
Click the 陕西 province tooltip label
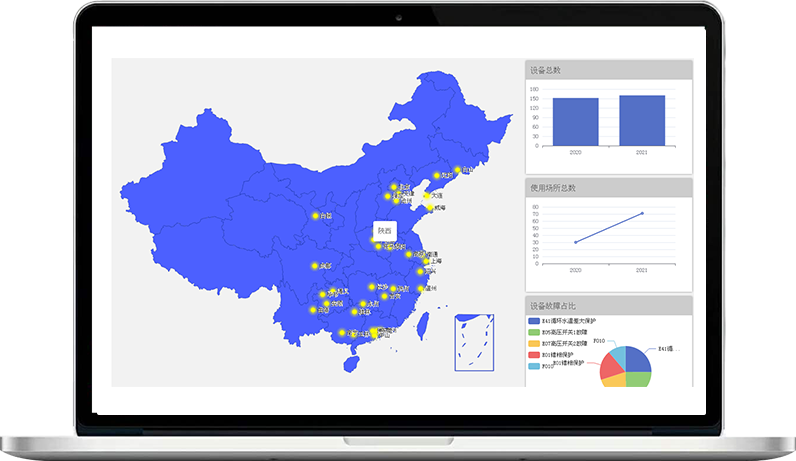(384, 231)
